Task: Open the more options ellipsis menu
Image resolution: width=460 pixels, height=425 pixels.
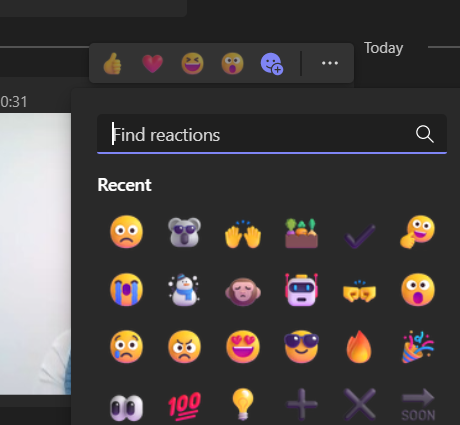Action: coord(330,63)
